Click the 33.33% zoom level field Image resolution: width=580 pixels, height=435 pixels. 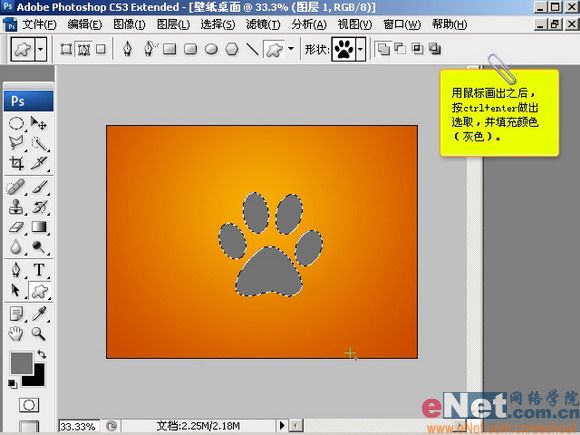[x=79, y=426]
